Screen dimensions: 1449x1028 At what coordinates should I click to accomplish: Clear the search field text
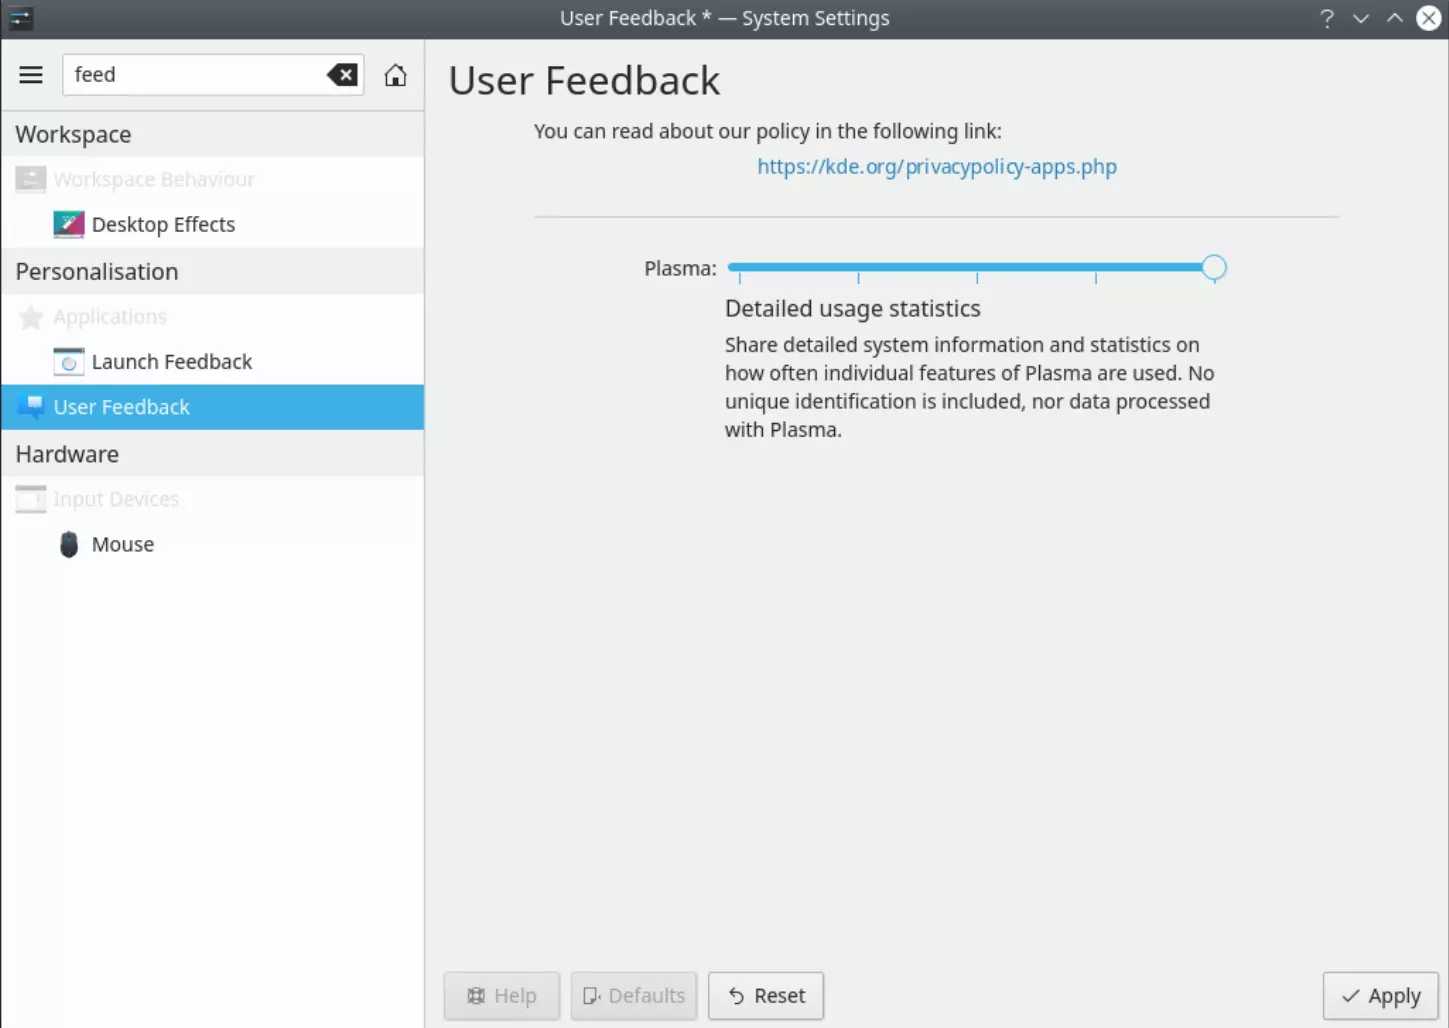coord(342,75)
